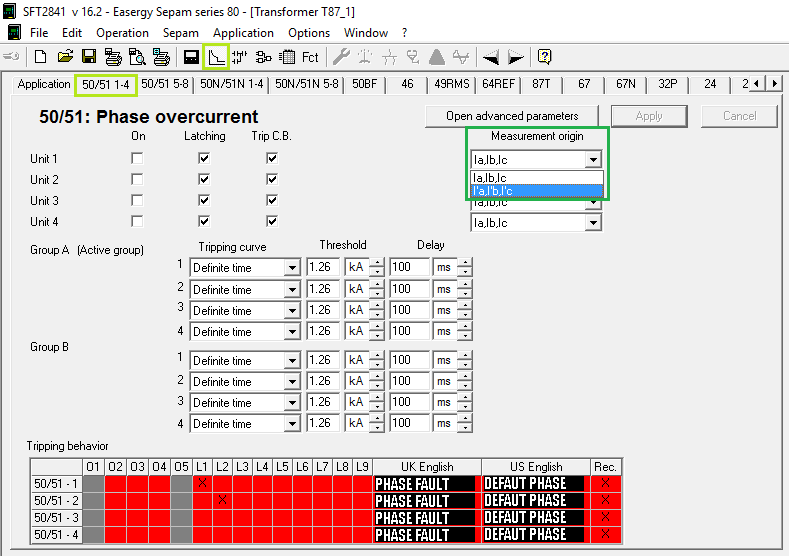789x556 pixels.
Task: Open a file with the folder icon
Action: [65, 57]
